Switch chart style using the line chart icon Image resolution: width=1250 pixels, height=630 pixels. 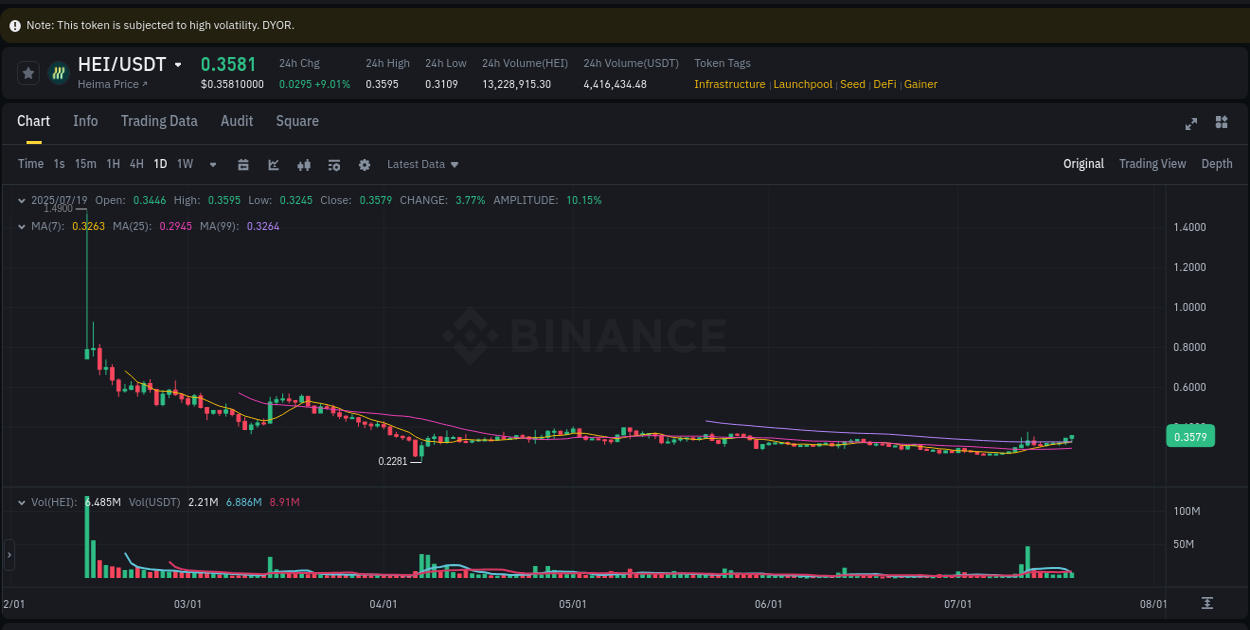[274, 164]
